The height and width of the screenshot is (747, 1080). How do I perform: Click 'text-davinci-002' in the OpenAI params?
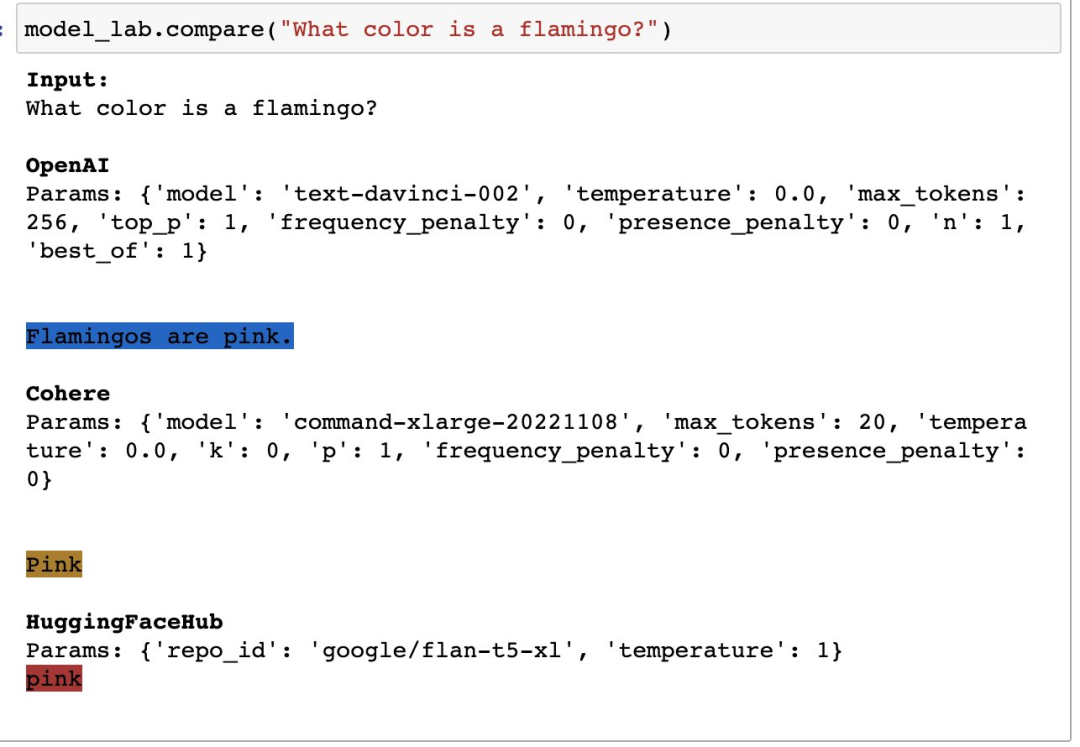tap(406, 194)
